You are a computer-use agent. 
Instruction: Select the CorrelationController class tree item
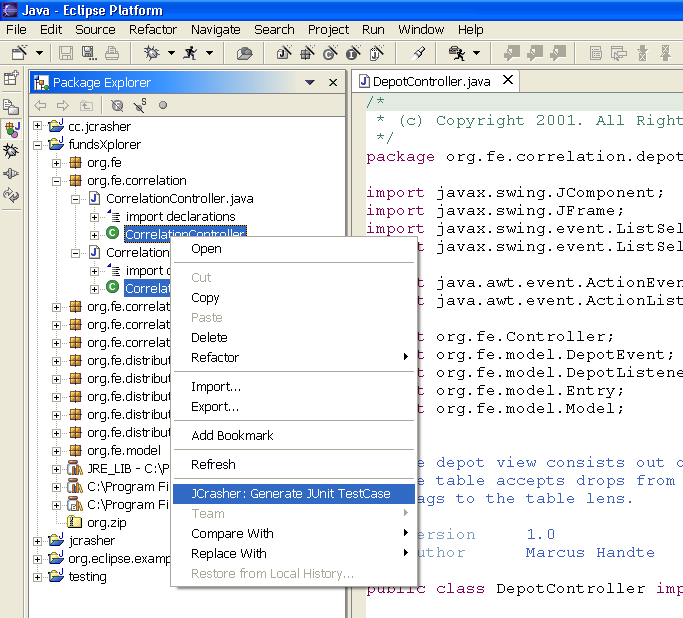[x=185, y=231]
